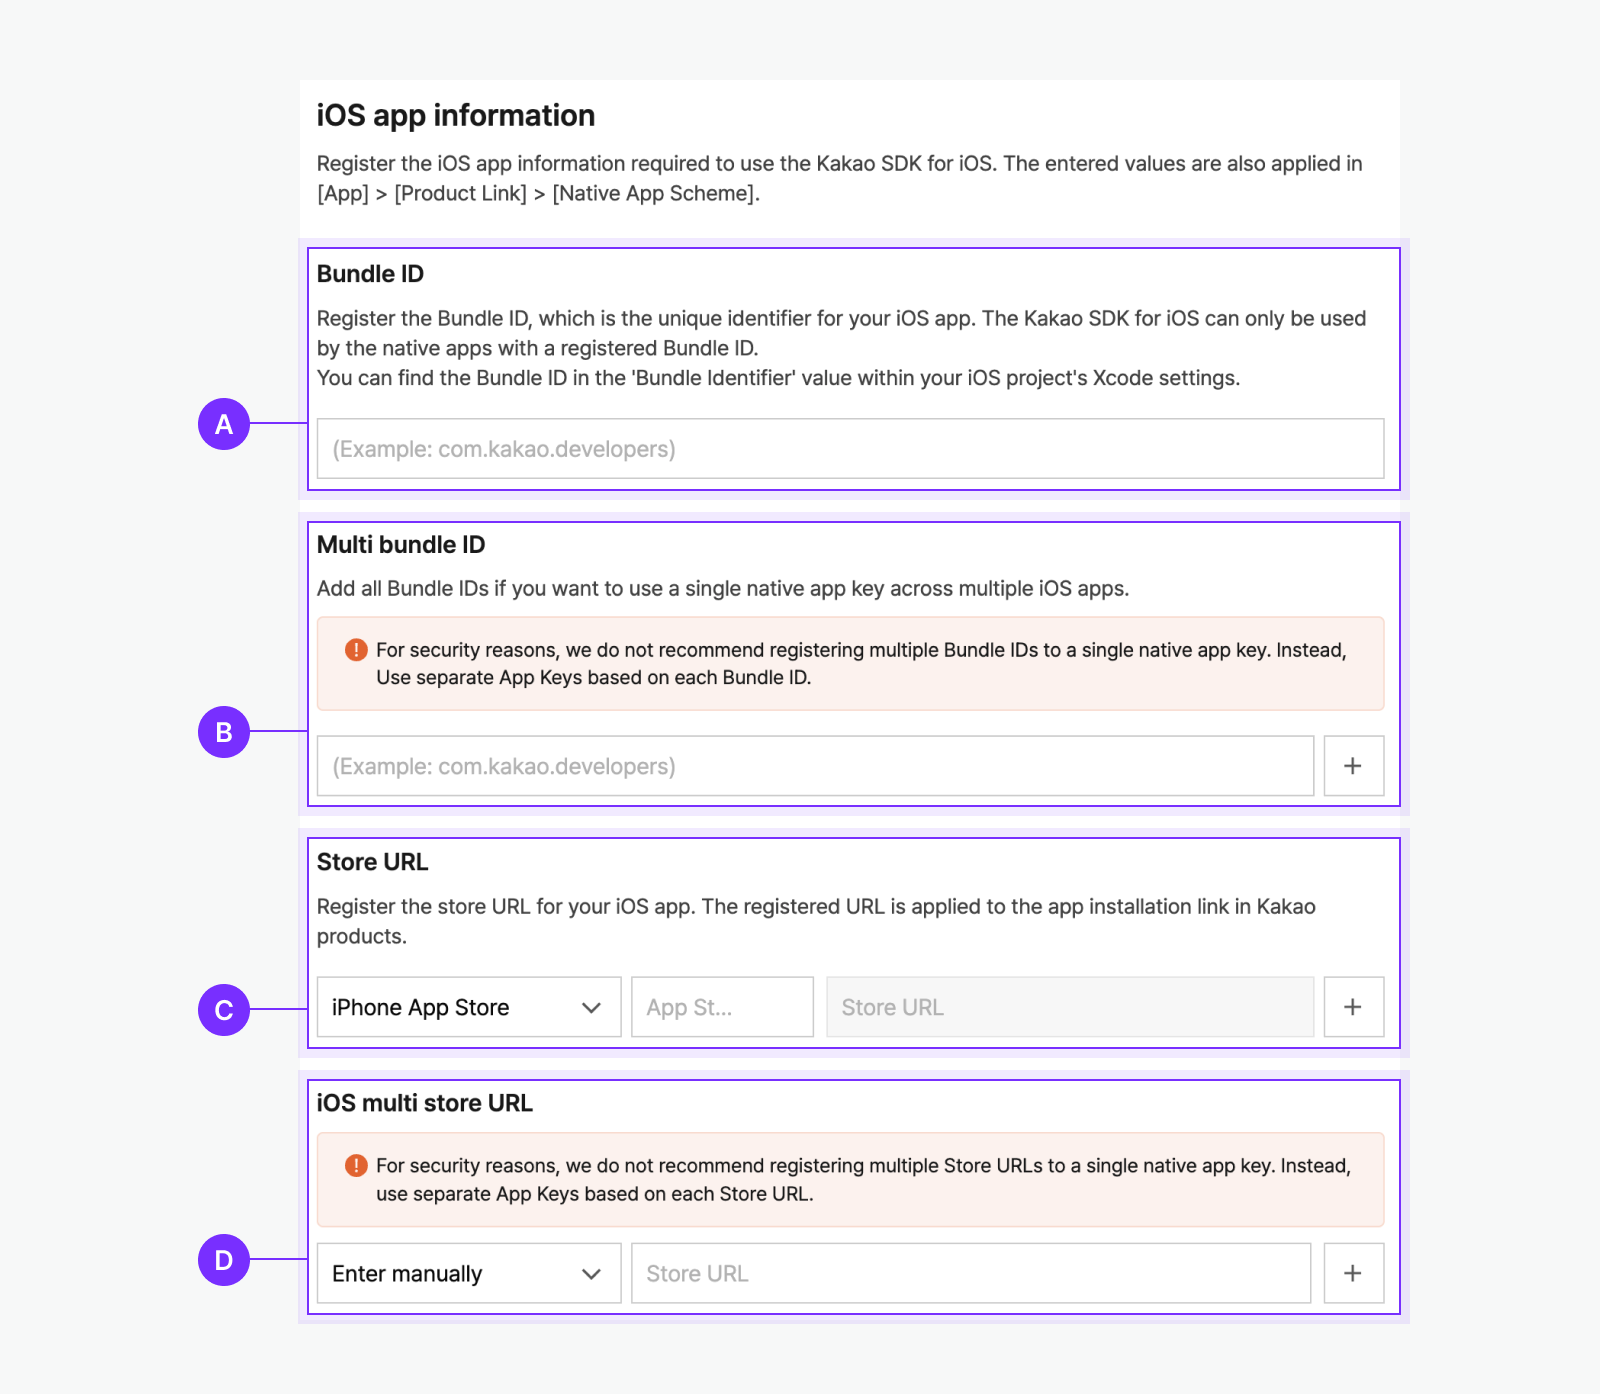Click warning icon in Multi bundle ID notice
Viewport: 1600px width, 1394px height.
356,650
